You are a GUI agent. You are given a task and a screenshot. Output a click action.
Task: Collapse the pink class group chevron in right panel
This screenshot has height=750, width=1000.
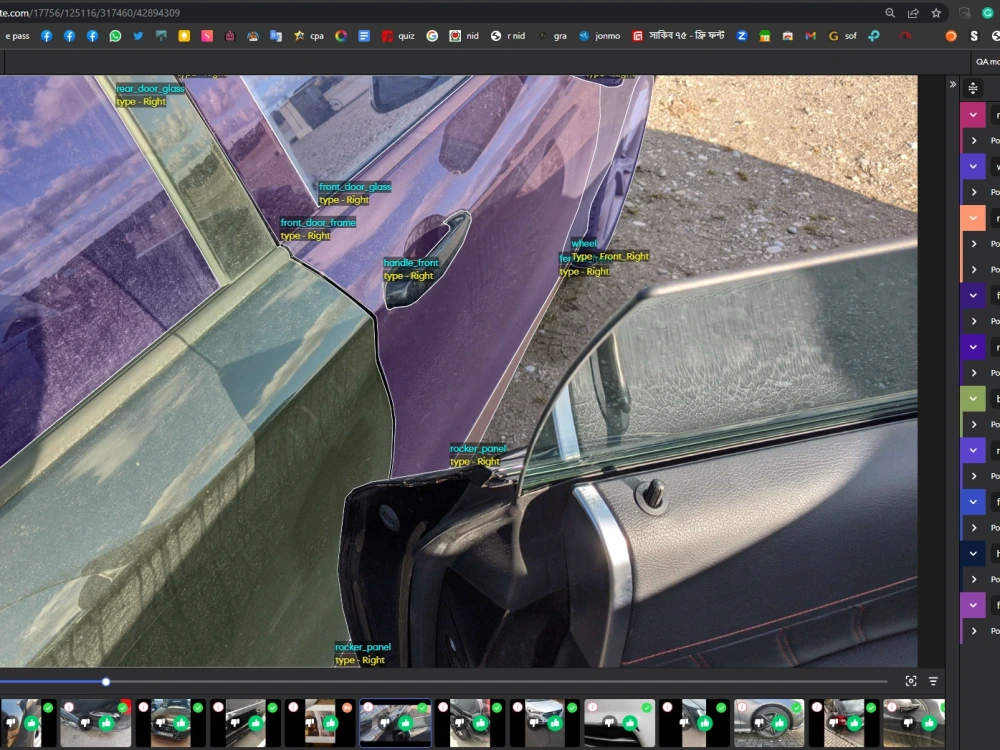coord(973,115)
